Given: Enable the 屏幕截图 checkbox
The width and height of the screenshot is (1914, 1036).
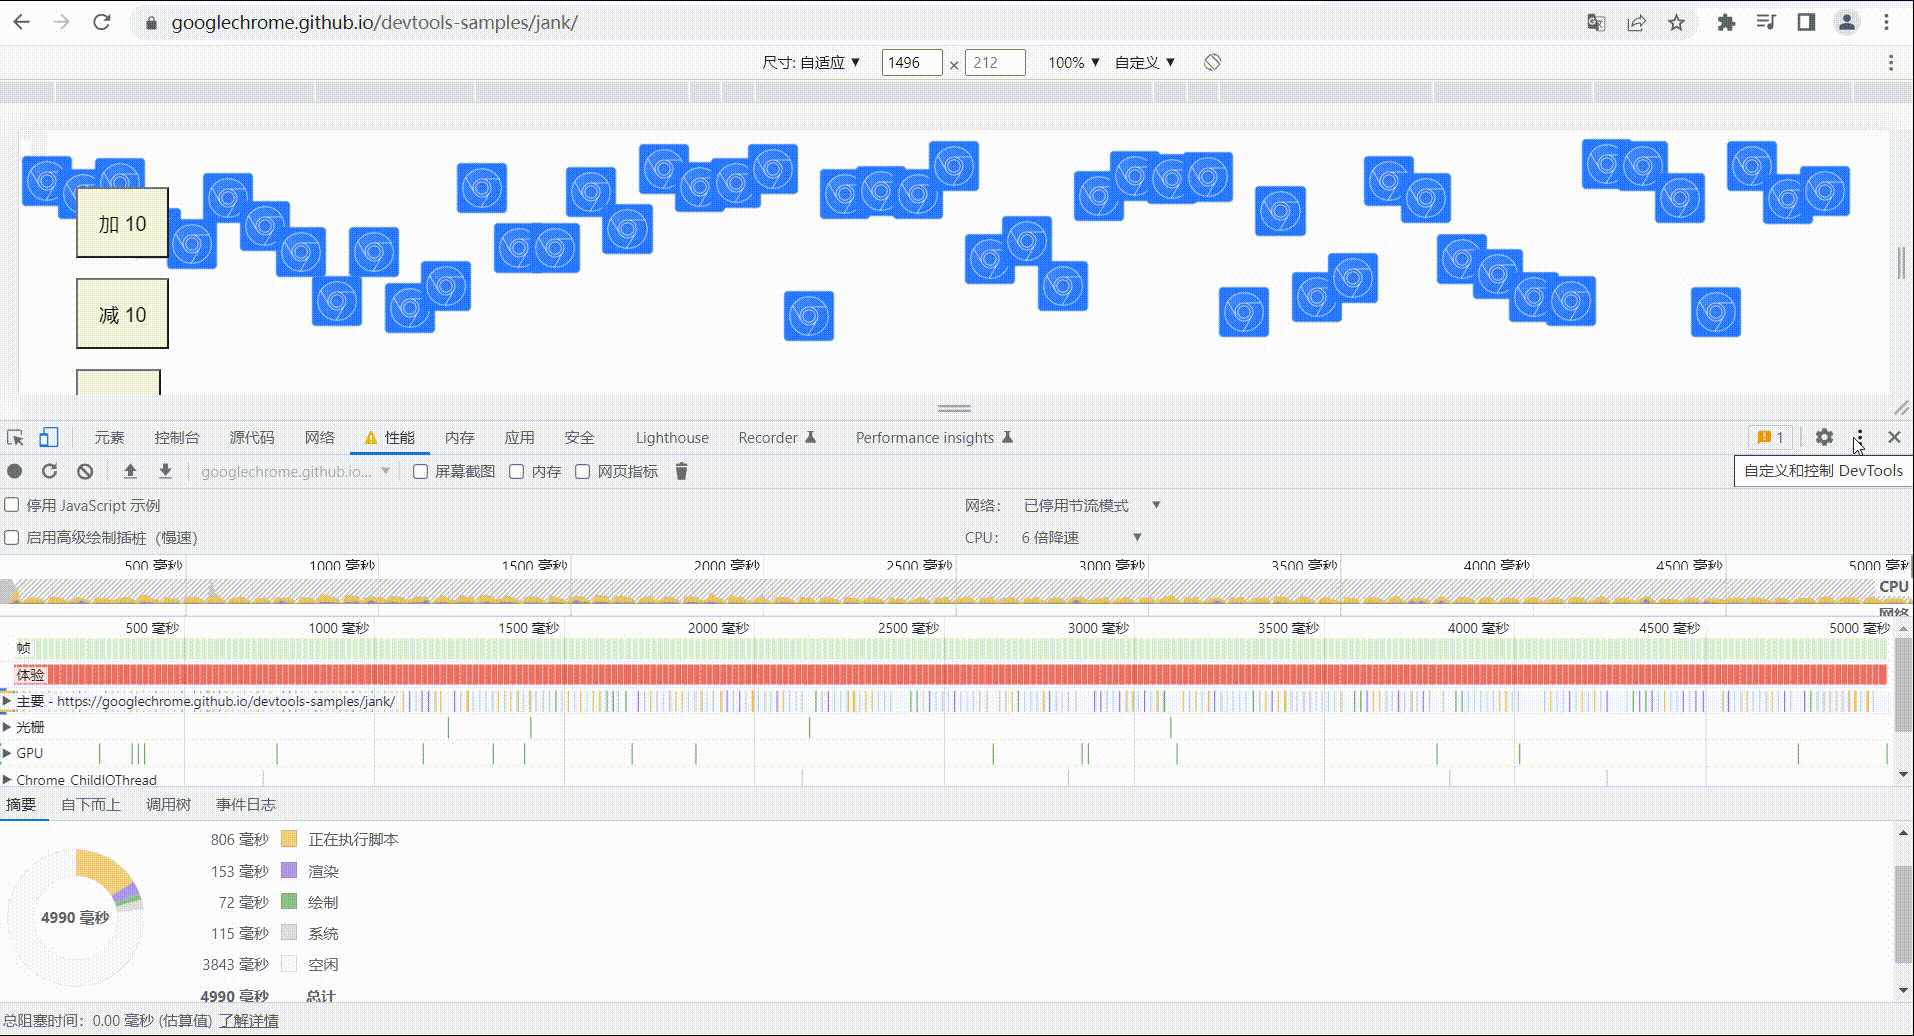Looking at the screenshot, I should click(x=421, y=471).
